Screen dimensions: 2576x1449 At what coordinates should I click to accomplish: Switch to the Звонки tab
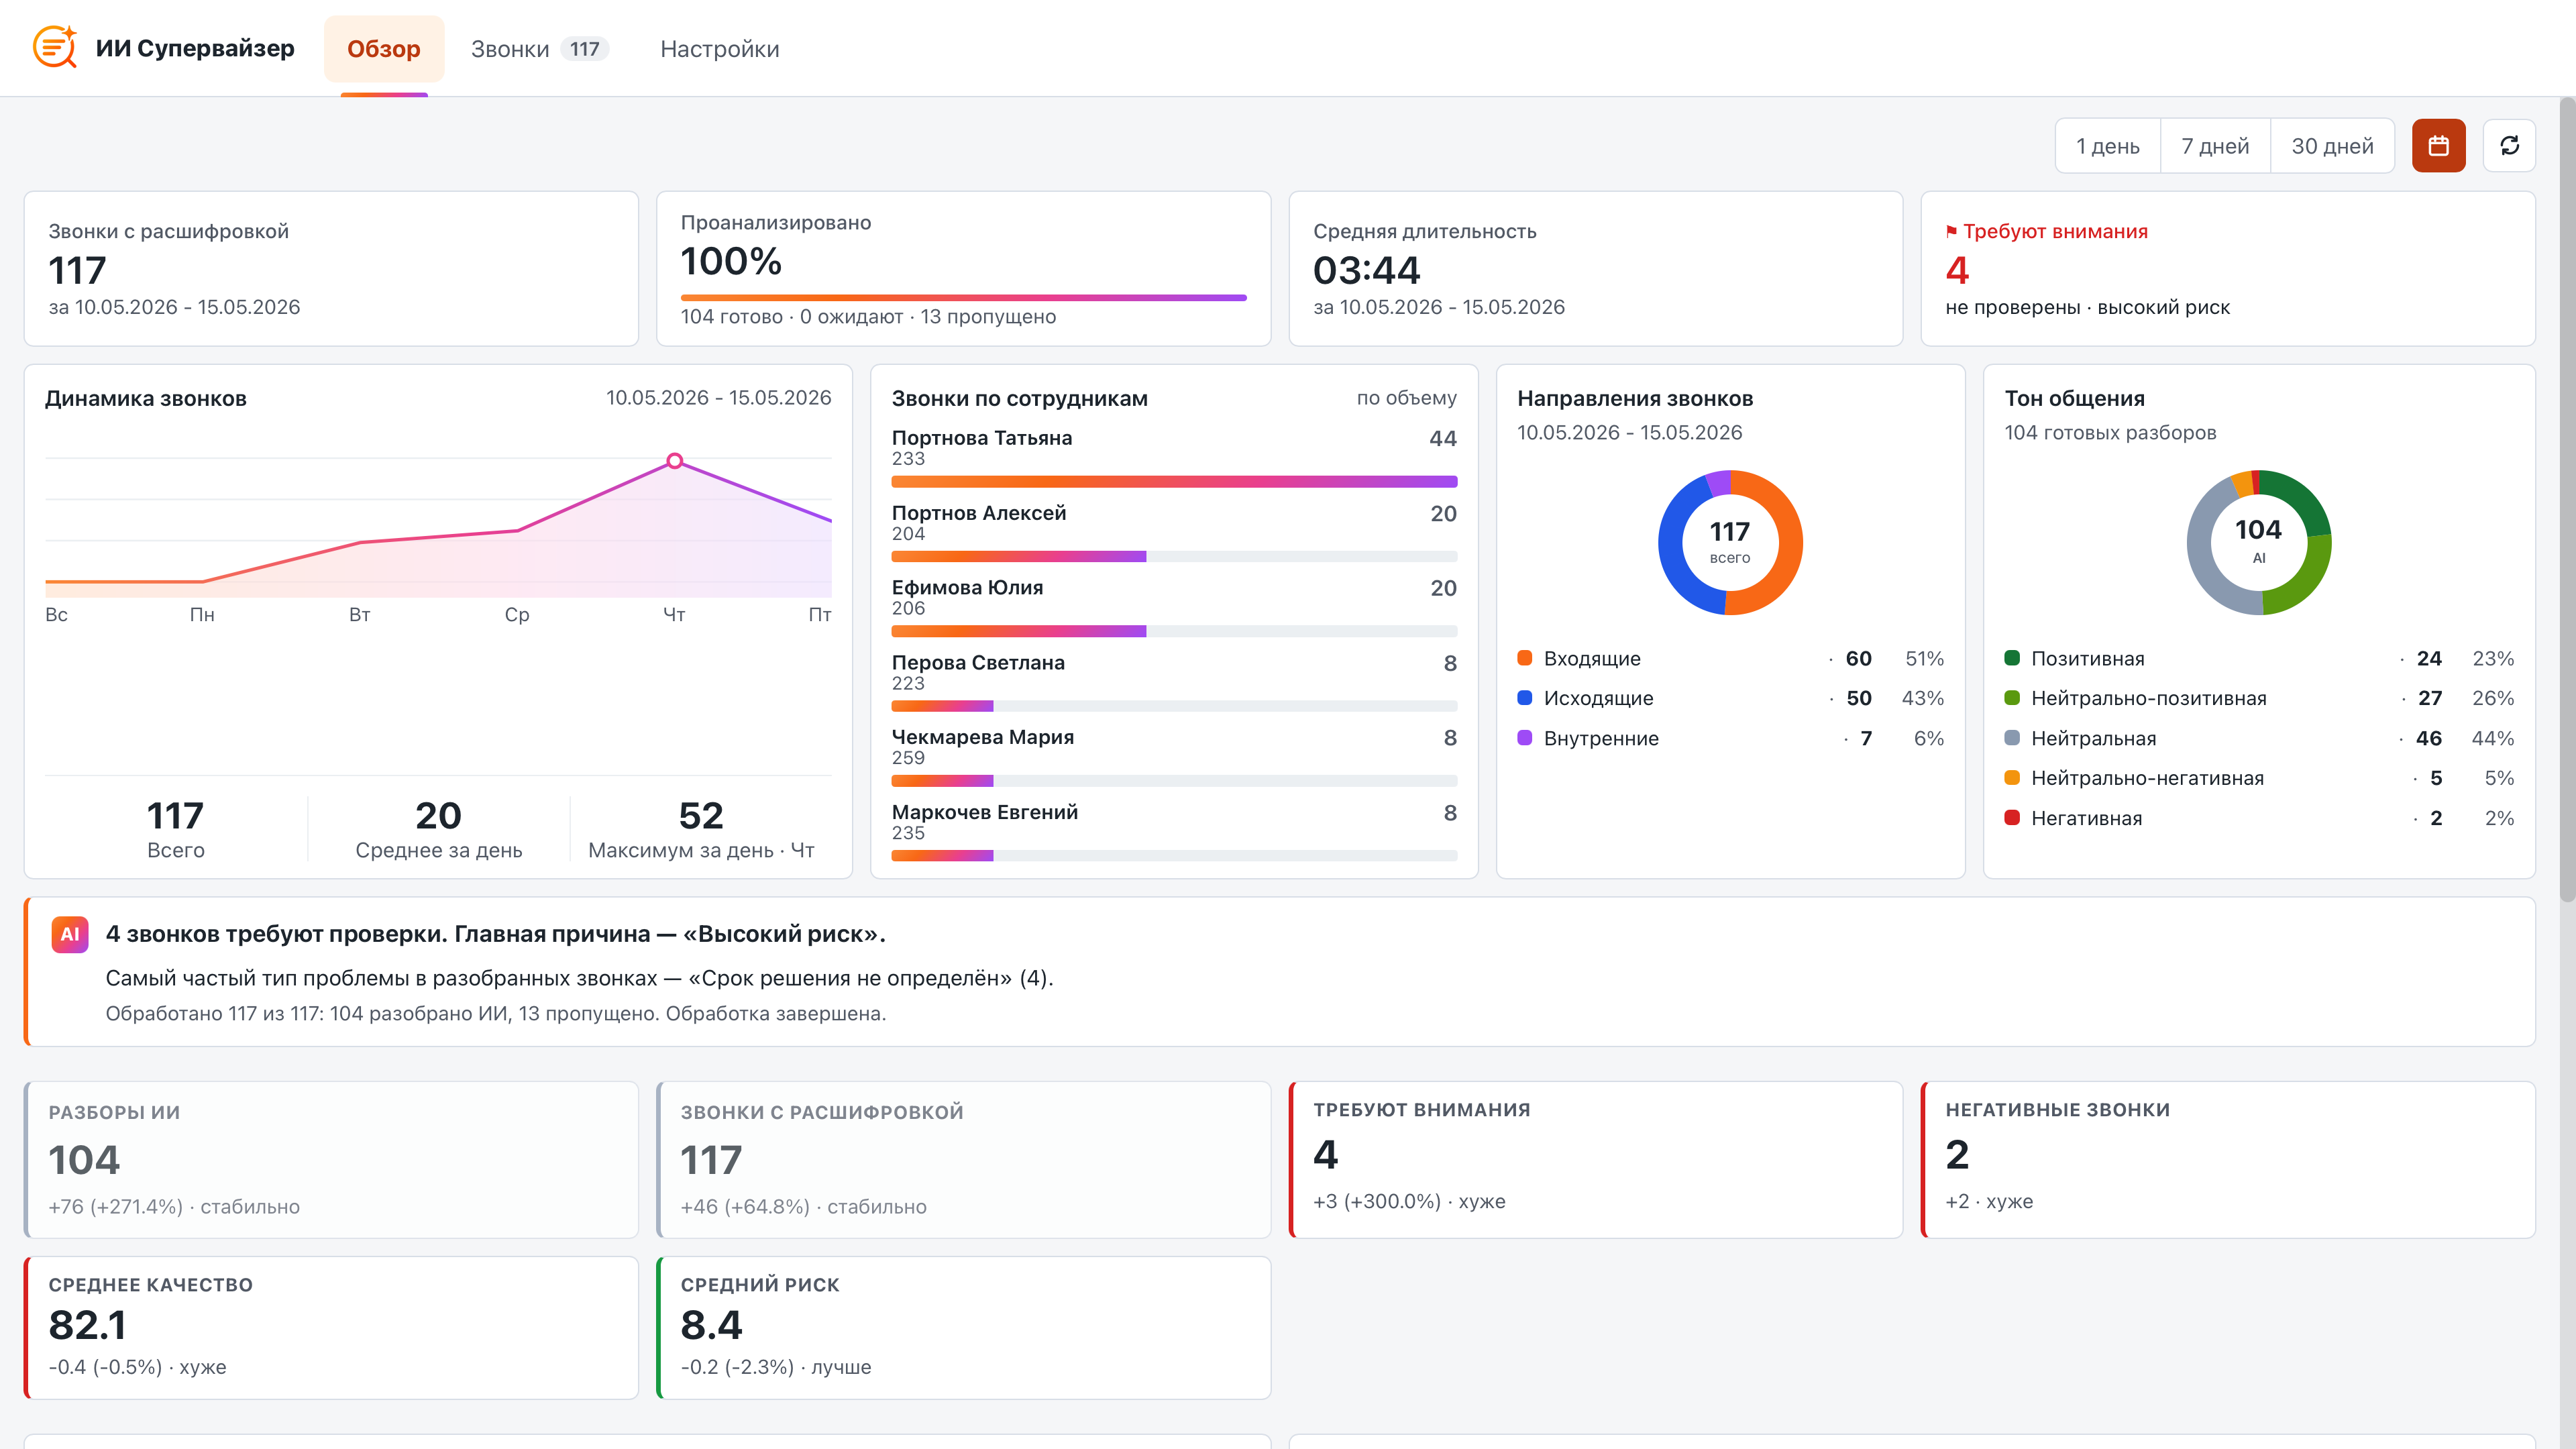tap(539, 49)
